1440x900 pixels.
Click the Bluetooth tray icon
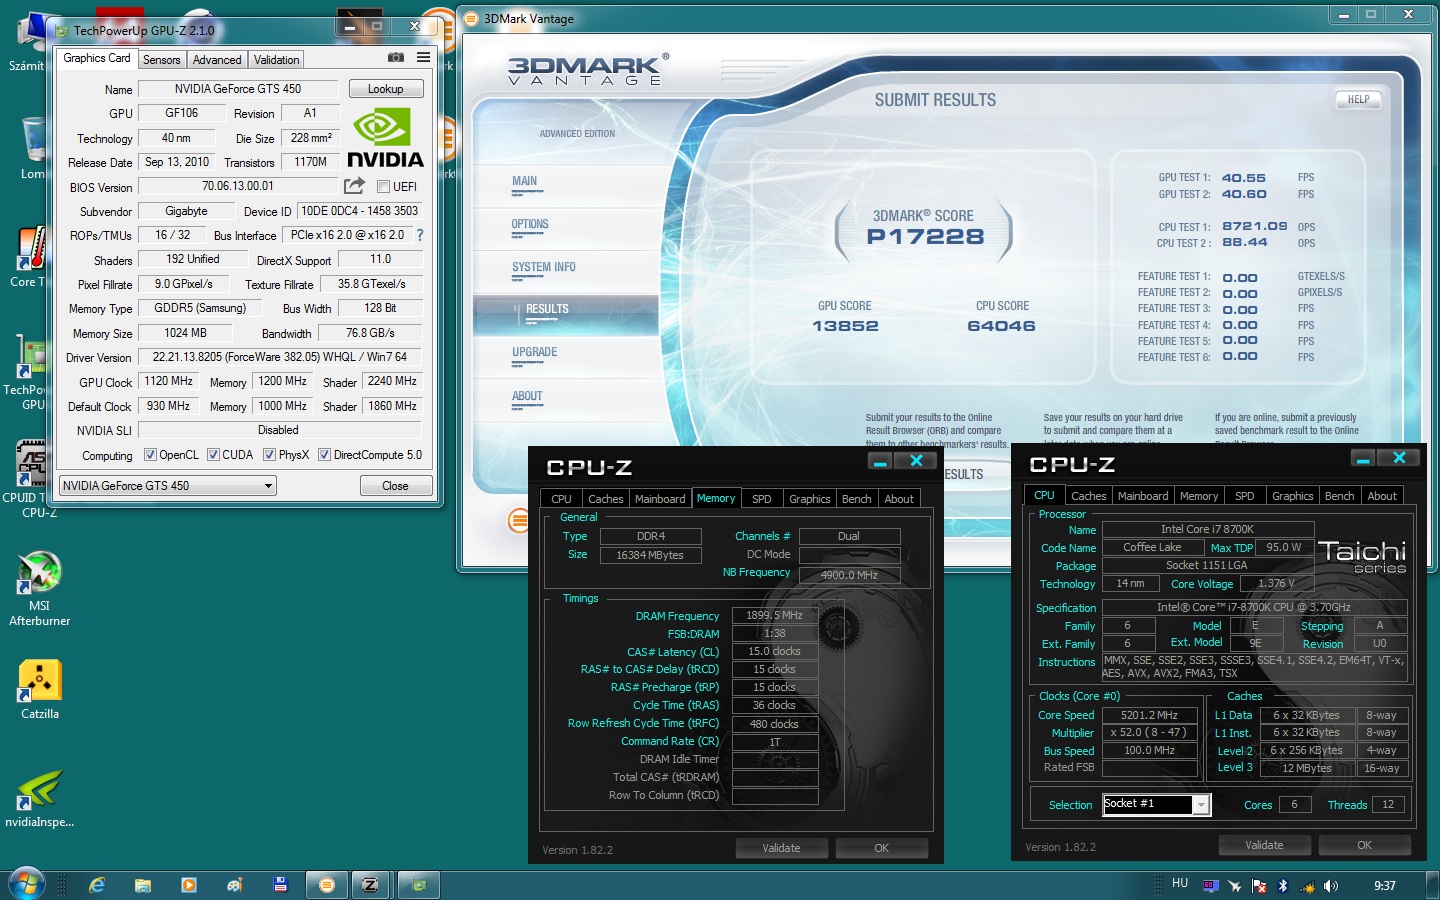point(1283,886)
